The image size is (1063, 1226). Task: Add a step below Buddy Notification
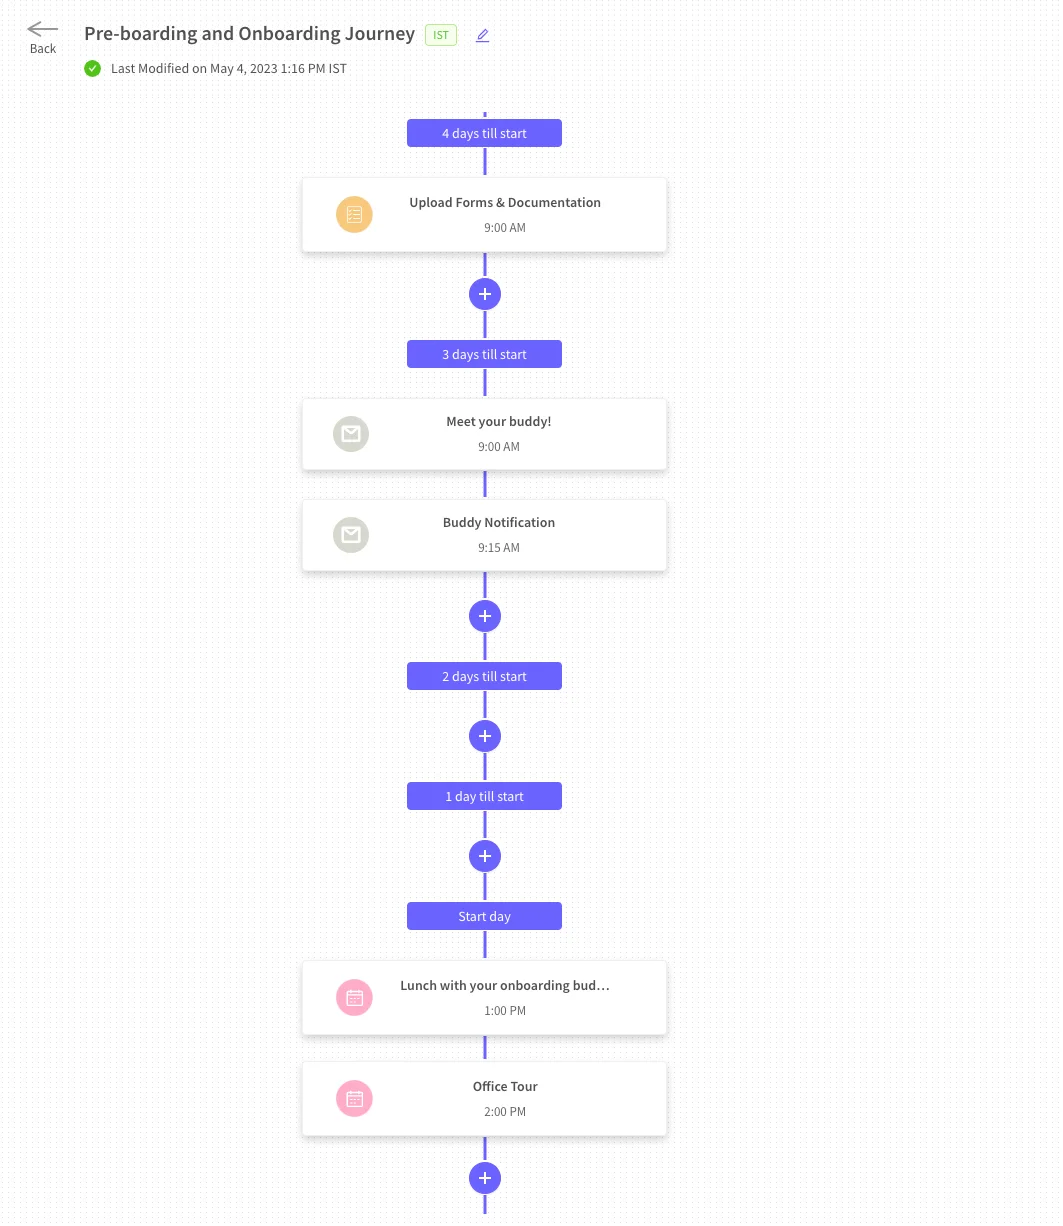485,616
